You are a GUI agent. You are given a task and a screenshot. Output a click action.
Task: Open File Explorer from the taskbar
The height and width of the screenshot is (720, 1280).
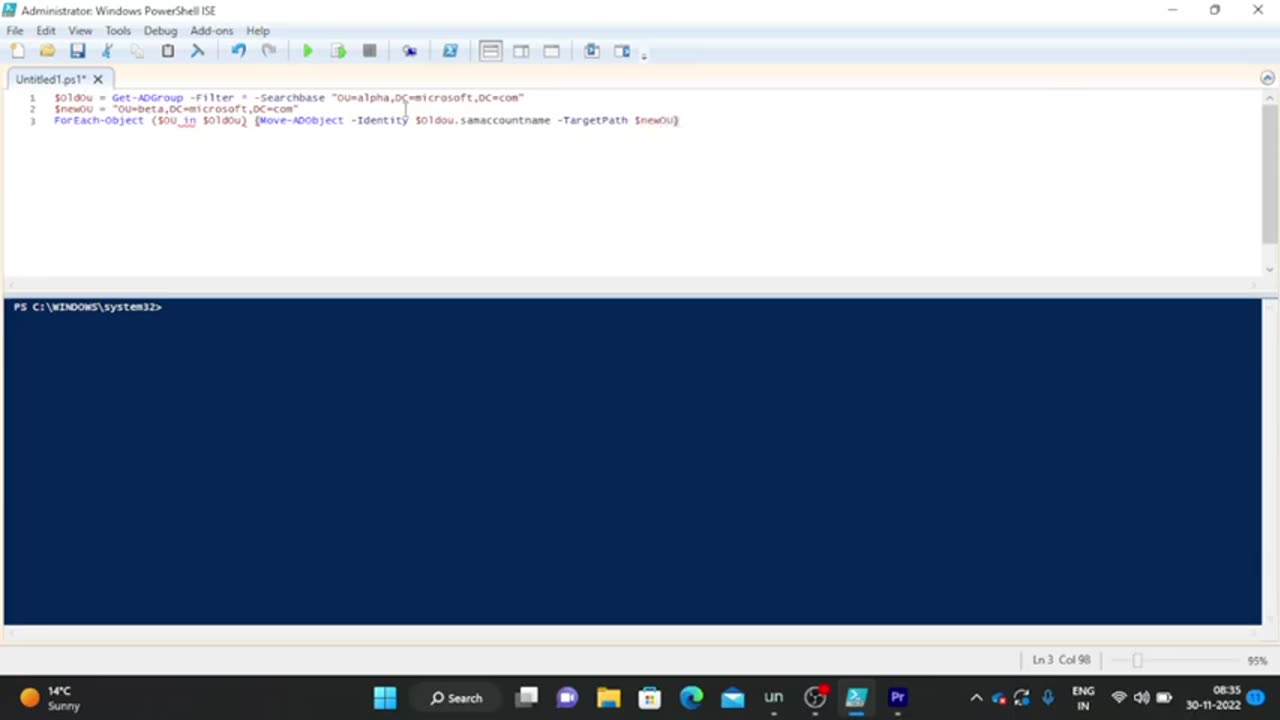608,698
